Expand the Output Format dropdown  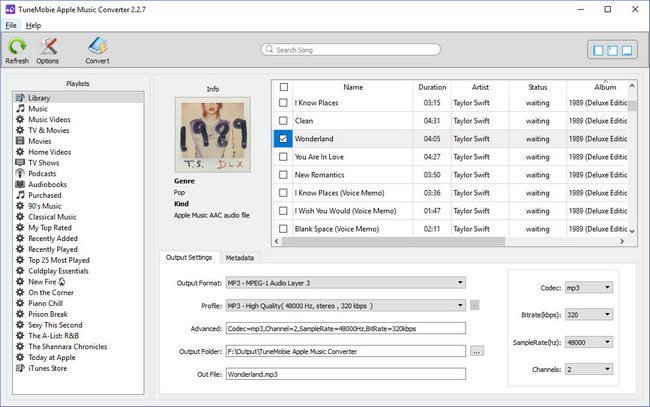point(346,283)
